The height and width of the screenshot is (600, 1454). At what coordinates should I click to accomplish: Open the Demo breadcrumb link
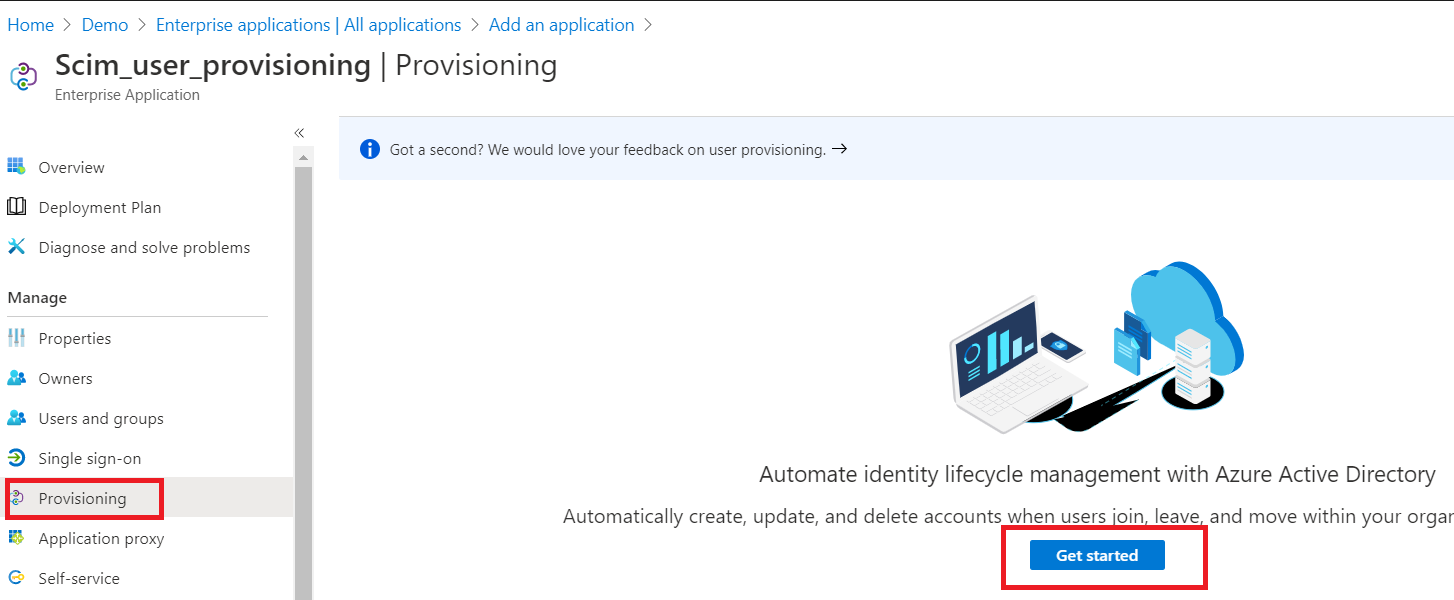coord(104,24)
